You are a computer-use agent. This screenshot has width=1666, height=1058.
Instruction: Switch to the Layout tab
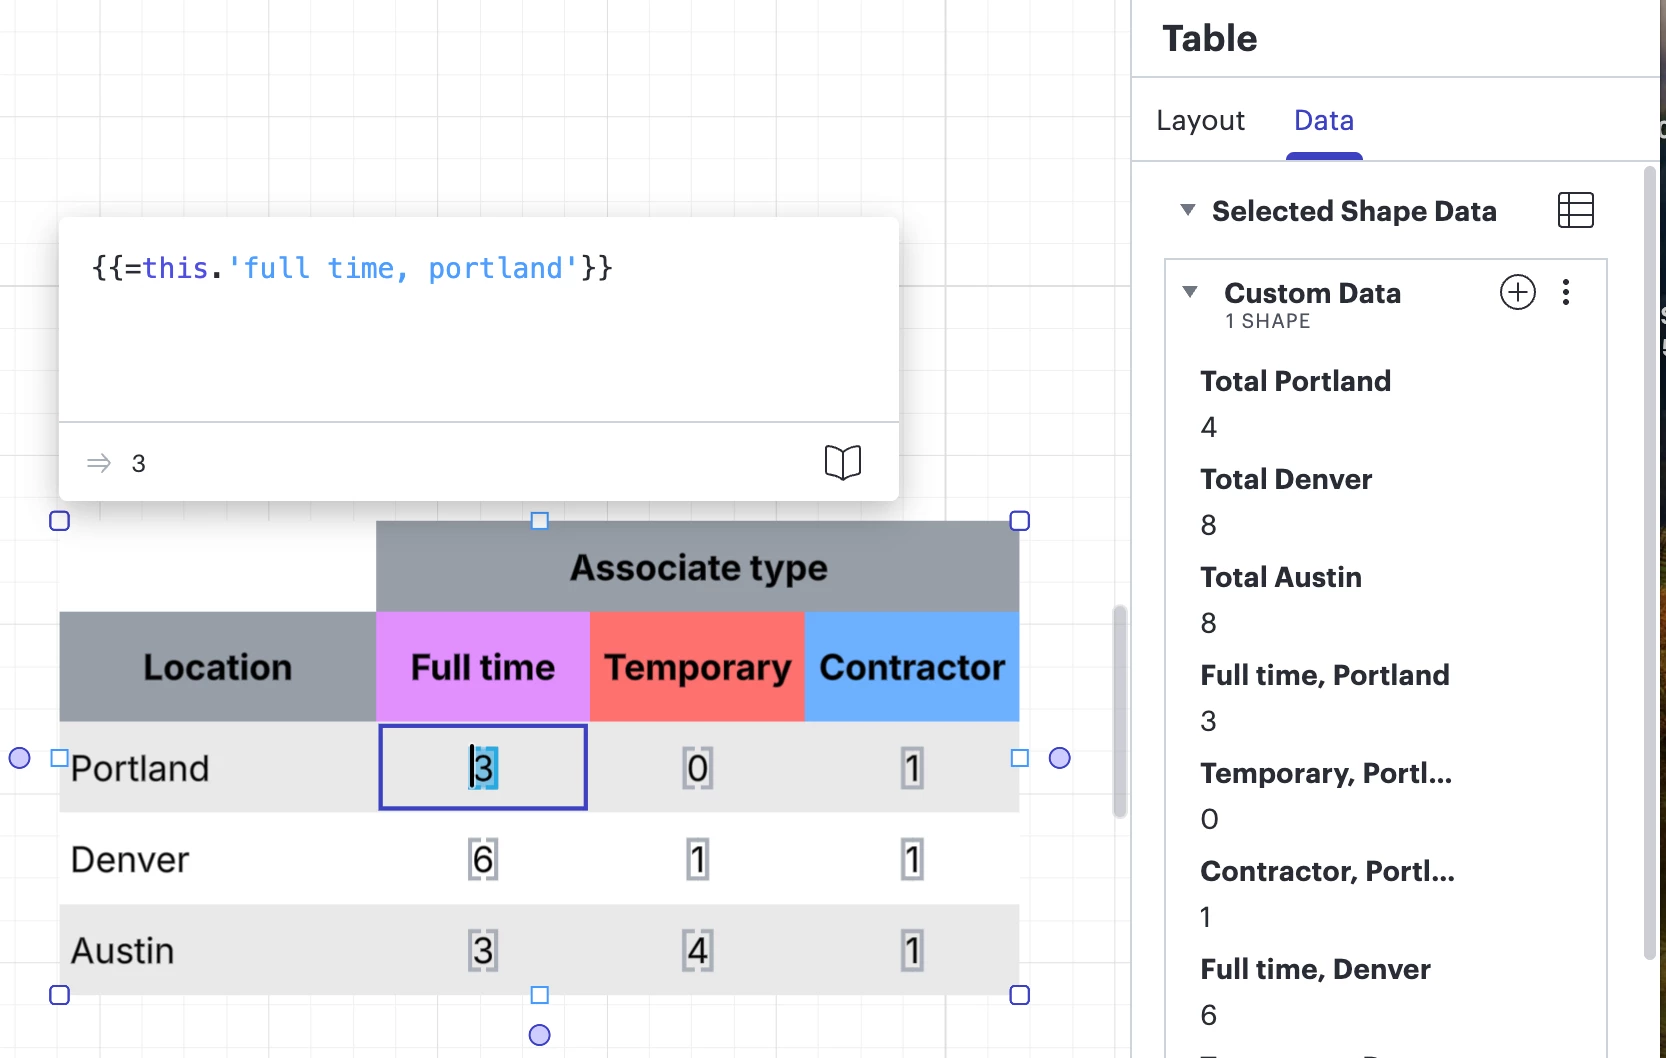point(1200,121)
